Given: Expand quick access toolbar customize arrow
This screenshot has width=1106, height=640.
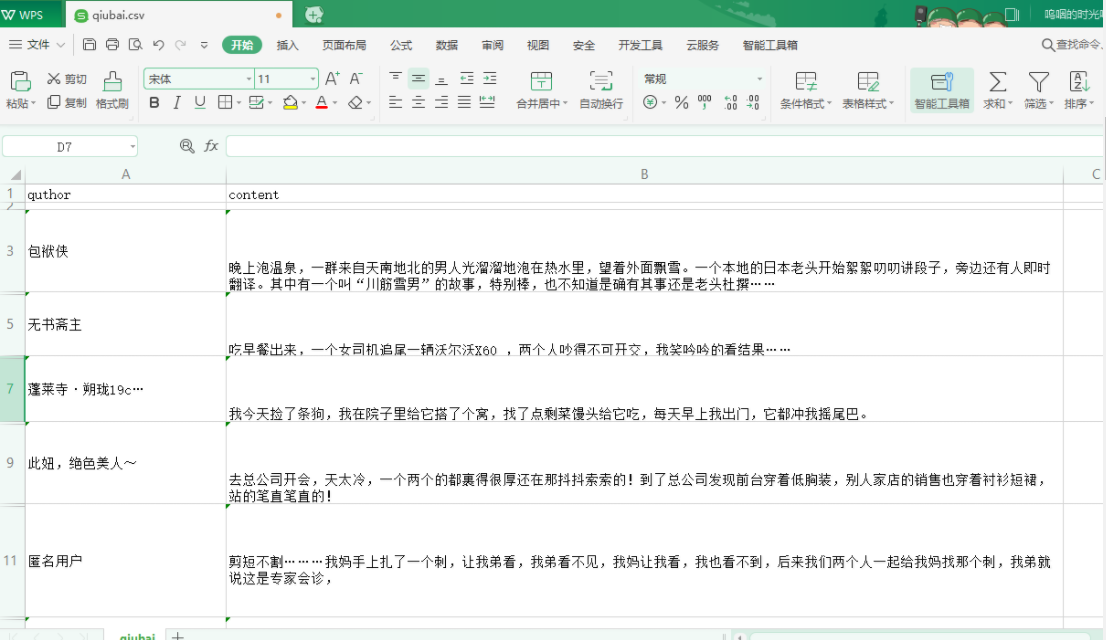Looking at the screenshot, I should point(204,45).
